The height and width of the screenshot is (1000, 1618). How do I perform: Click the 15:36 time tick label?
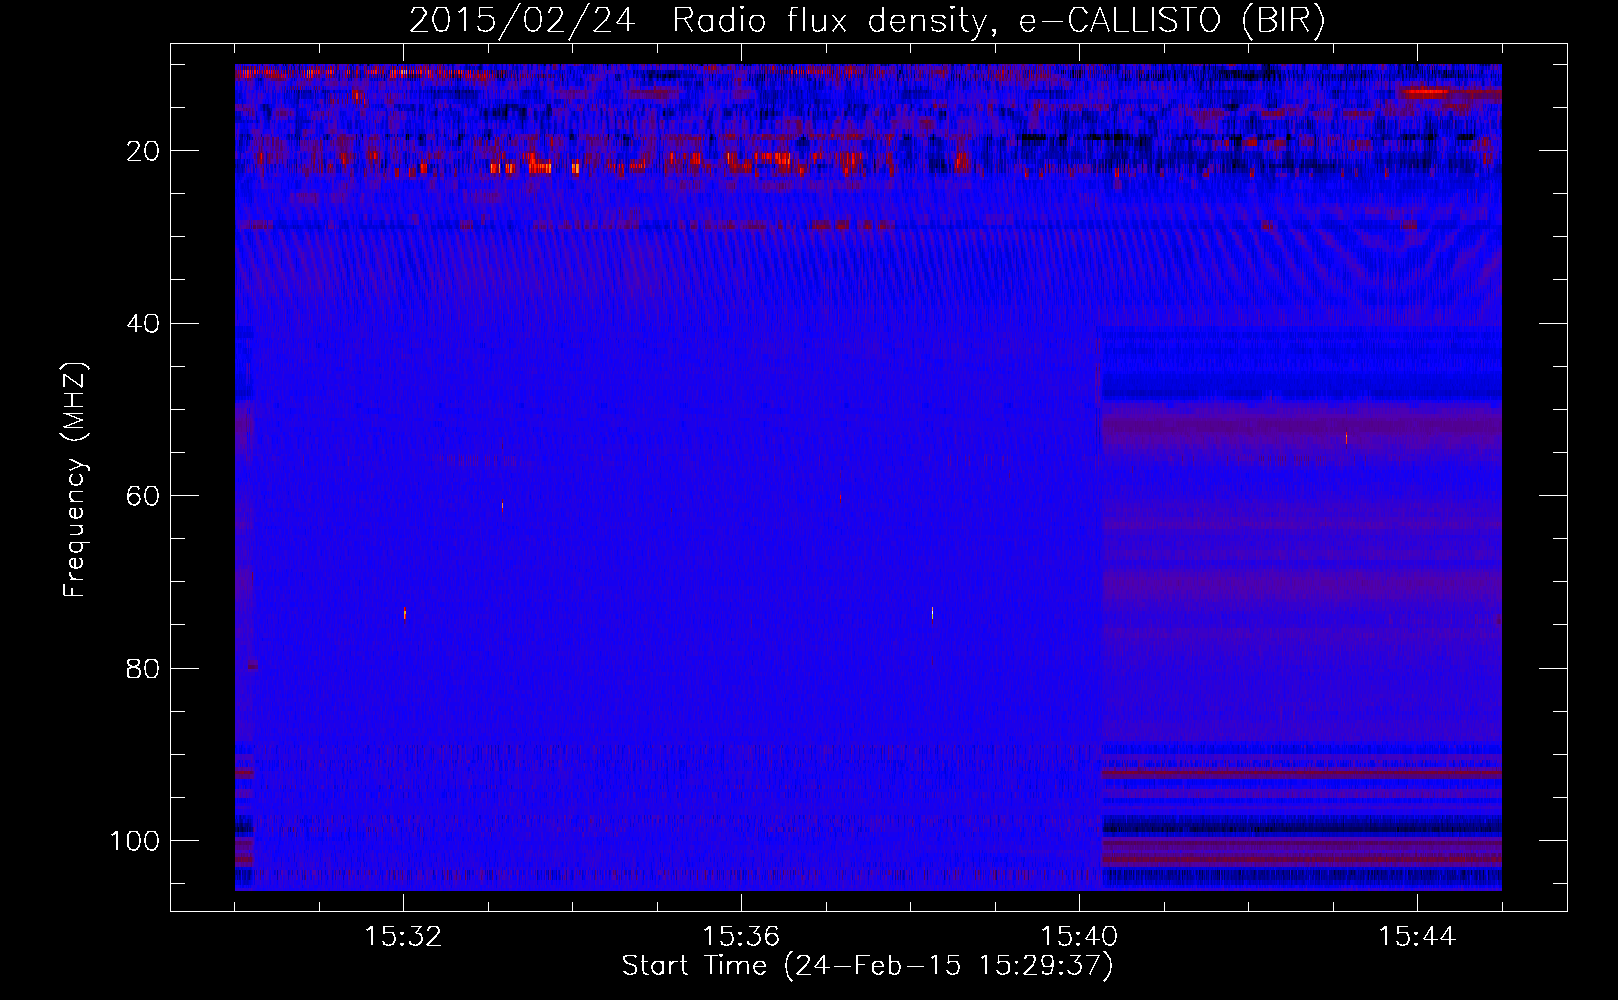click(741, 937)
